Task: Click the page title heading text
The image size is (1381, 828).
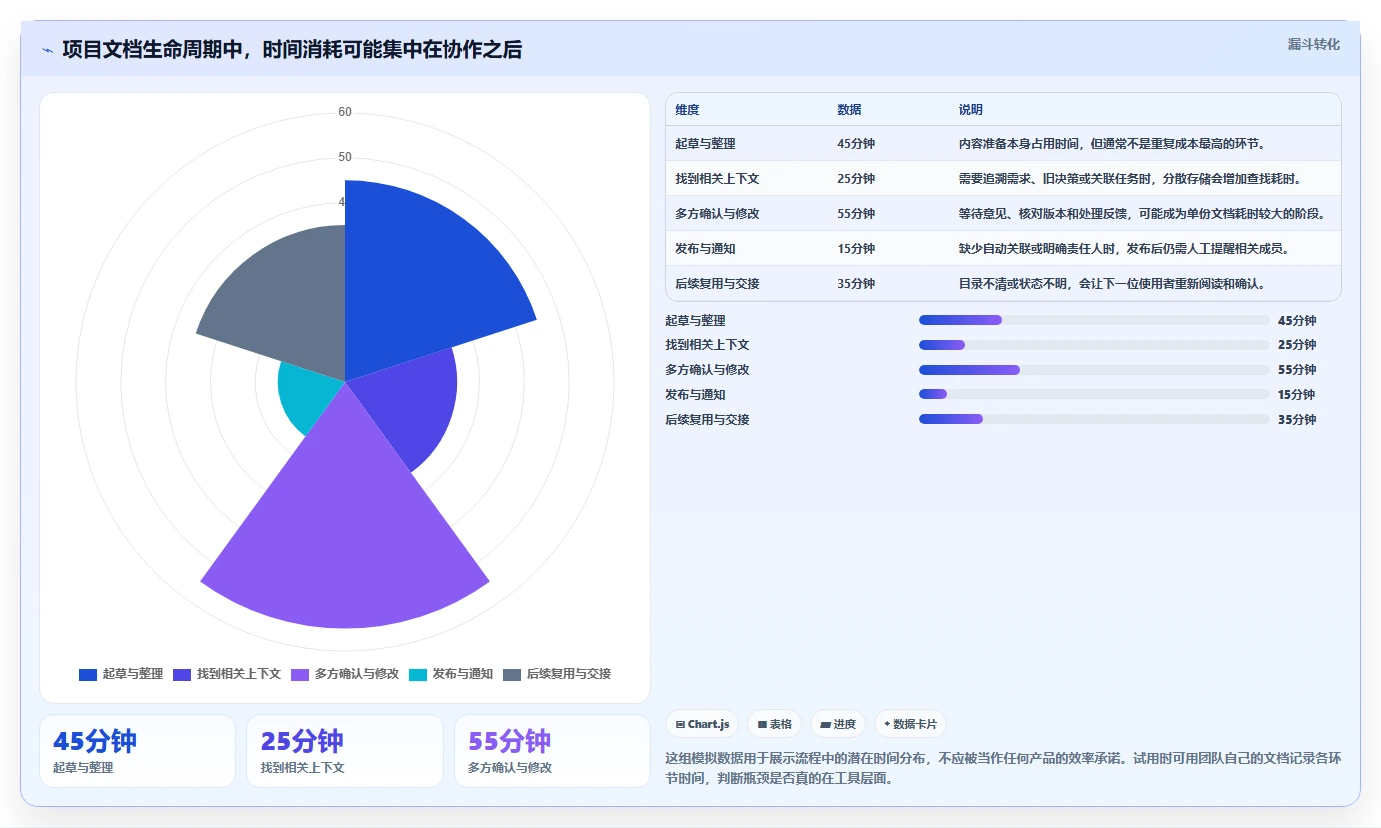Action: 292,50
